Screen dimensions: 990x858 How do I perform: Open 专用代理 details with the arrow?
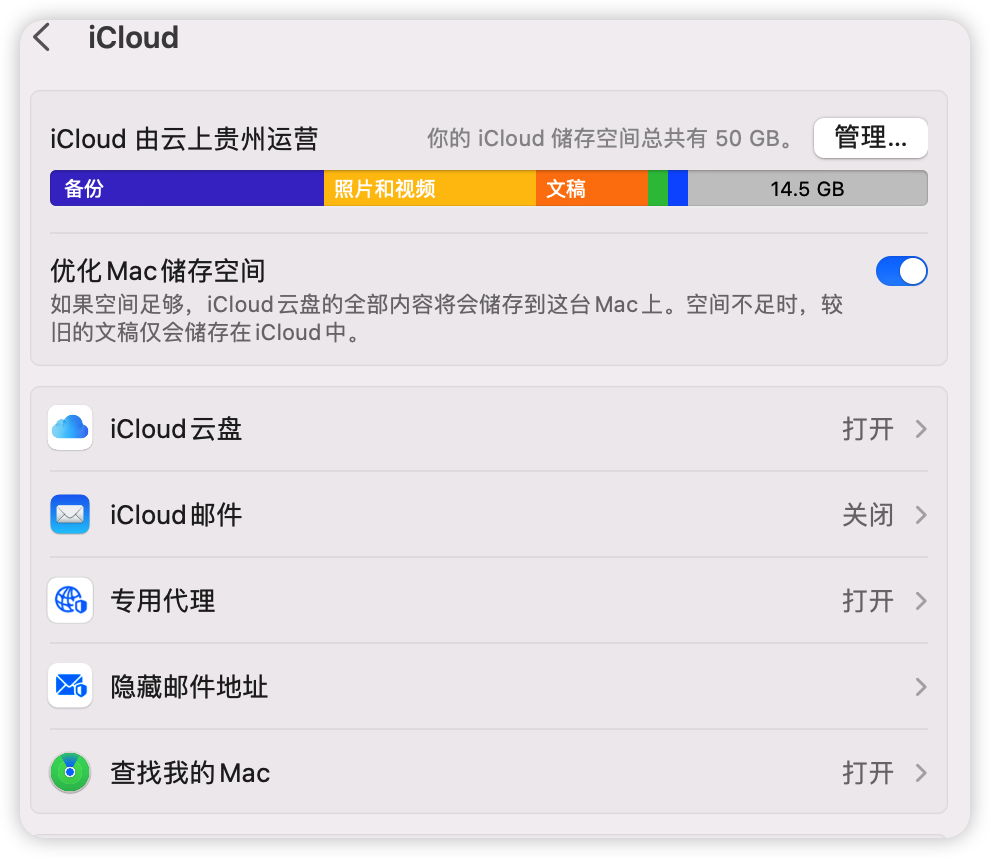(x=919, y=600)
